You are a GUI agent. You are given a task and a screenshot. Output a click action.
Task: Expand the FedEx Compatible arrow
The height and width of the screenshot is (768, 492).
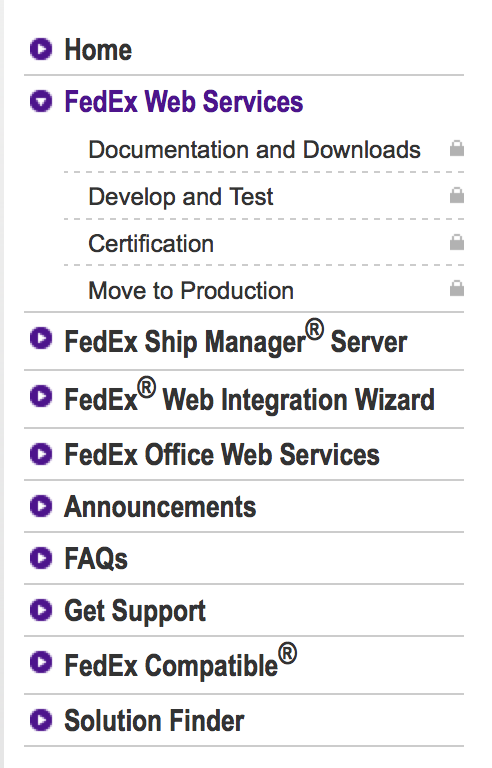click(x=41, y=662)
